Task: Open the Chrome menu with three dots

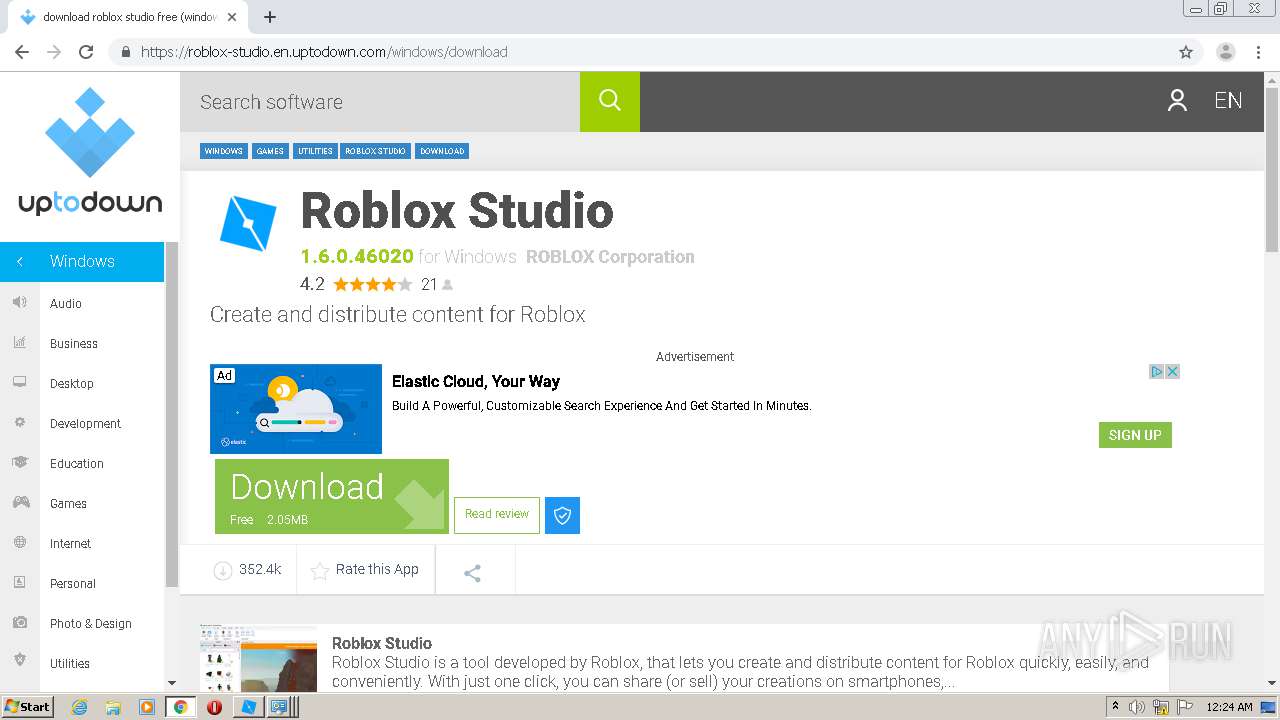Action: (x=1258, y=52)
